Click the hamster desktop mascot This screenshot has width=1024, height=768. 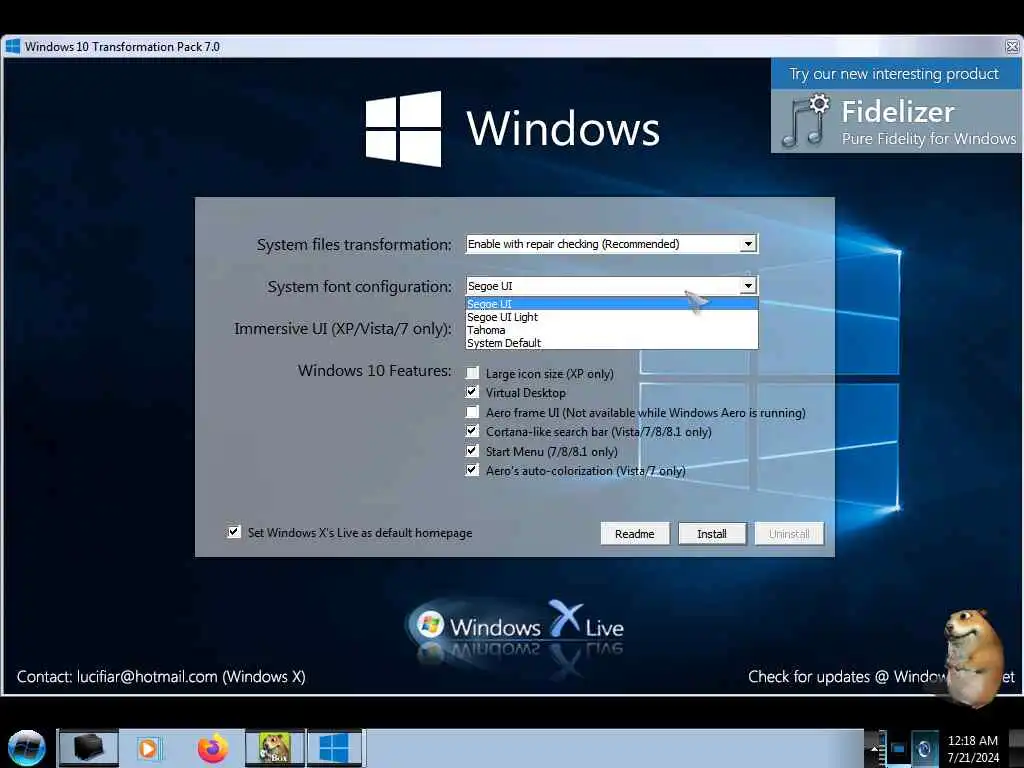tap(972, 657)
